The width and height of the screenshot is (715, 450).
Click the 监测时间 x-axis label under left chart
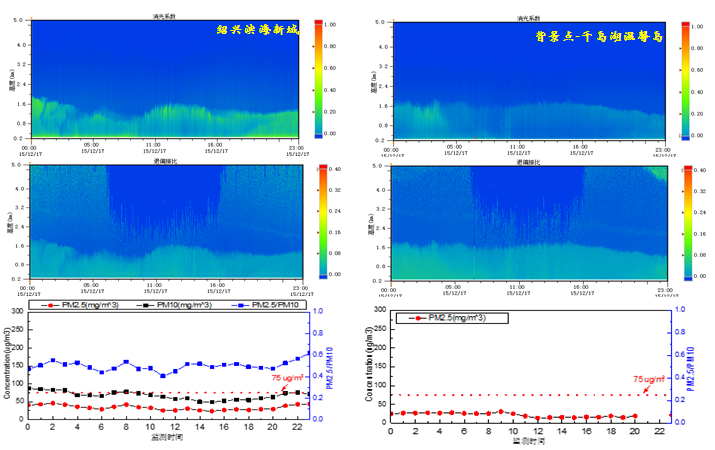tap(168, 440)
